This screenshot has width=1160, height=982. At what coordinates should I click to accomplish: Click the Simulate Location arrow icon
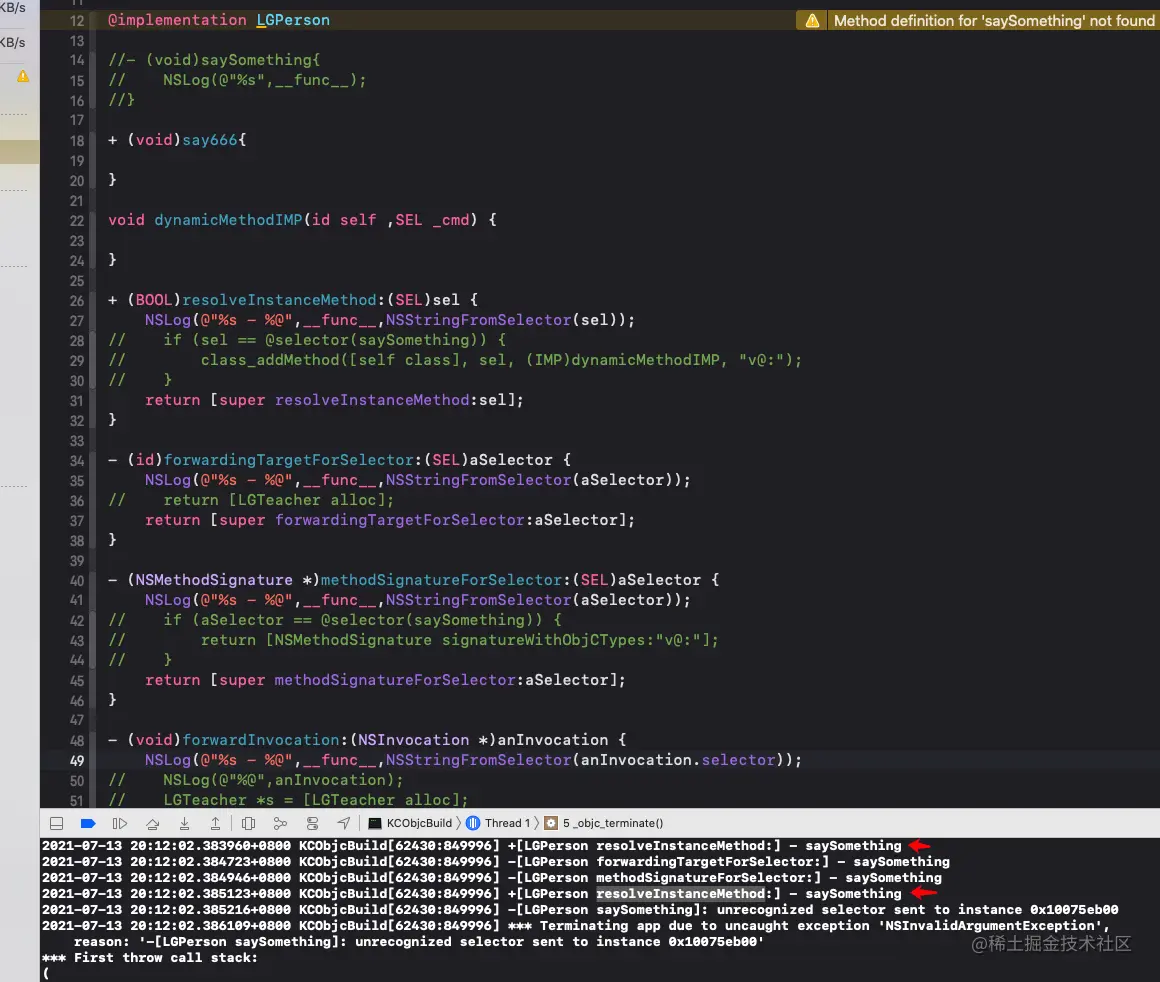coord(344,823)
